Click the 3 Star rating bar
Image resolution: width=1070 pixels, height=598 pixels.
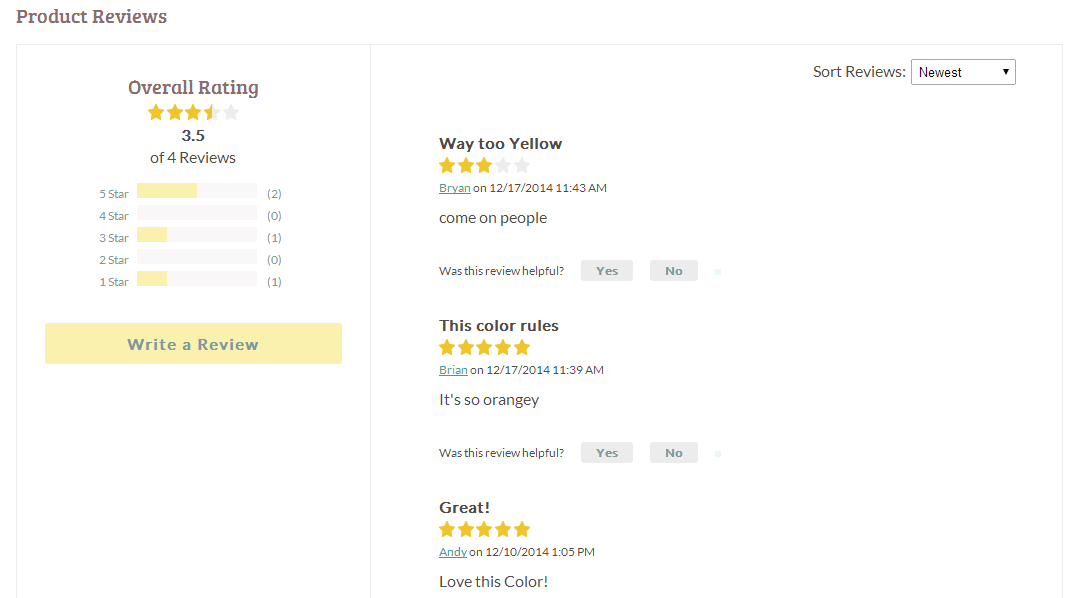coord(197,235)
